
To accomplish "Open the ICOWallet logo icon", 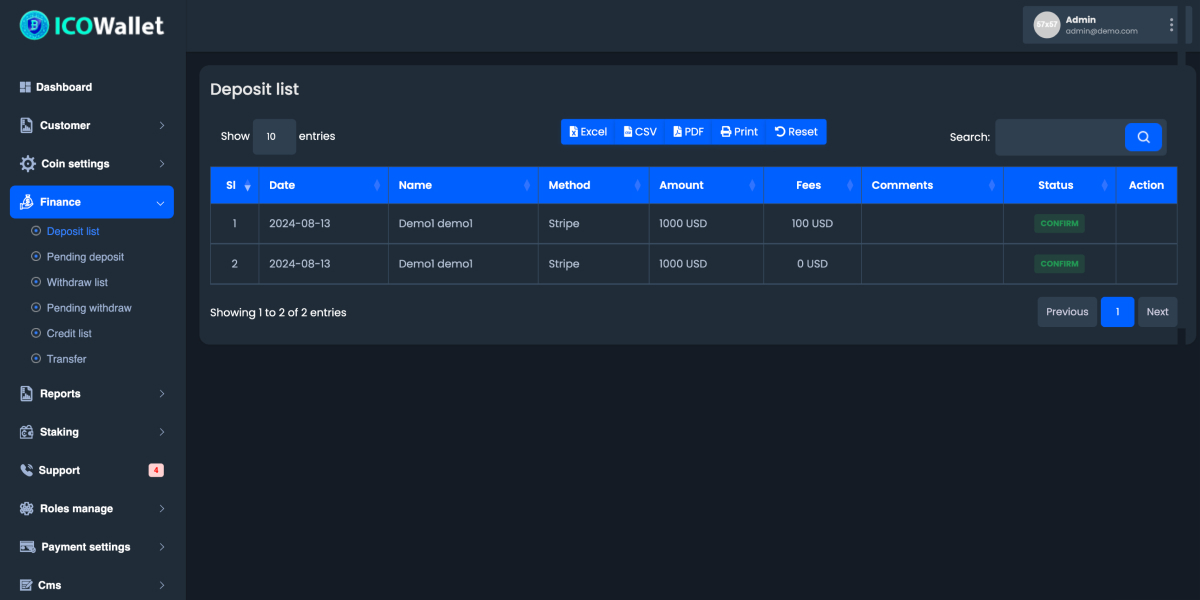I will point(32,25).
